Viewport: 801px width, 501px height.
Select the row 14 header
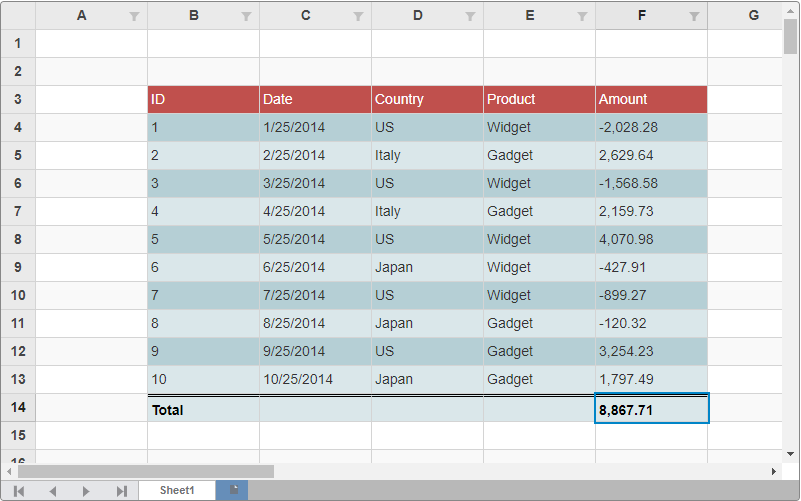tap(18, 408)
